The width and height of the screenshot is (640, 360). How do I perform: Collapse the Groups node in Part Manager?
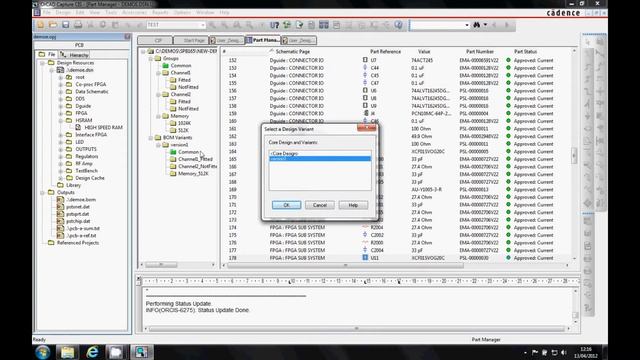click(x=151, y=58)
